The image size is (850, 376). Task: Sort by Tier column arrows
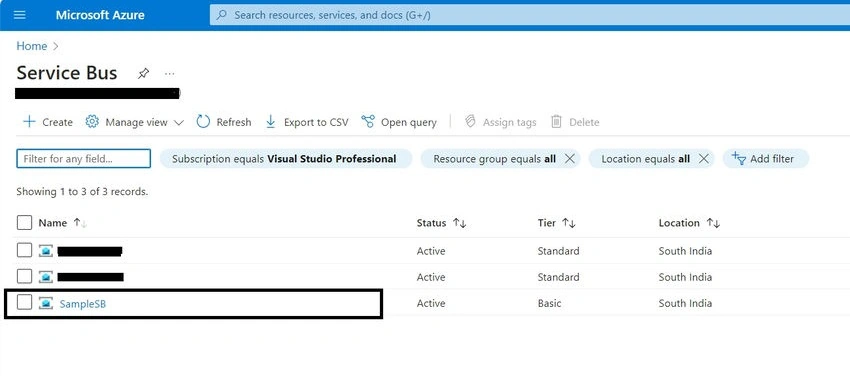[x=569, y=223]
